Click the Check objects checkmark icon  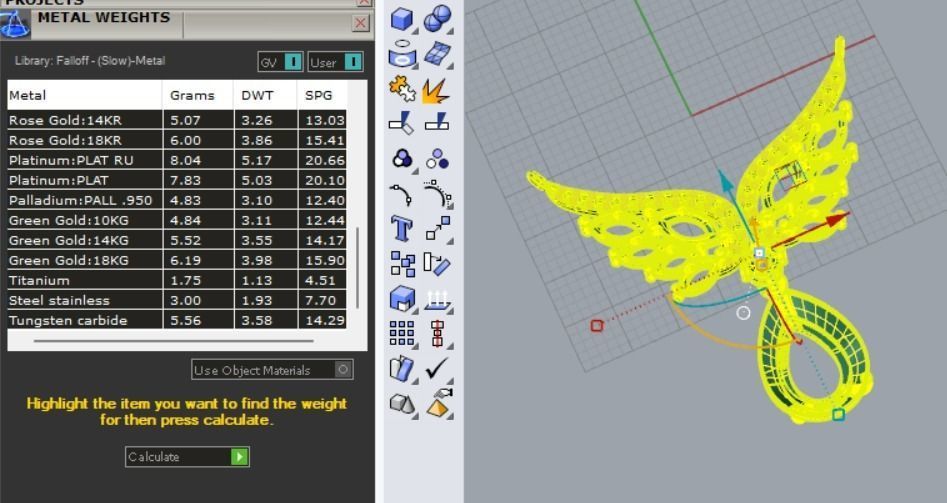pos(437,368)
